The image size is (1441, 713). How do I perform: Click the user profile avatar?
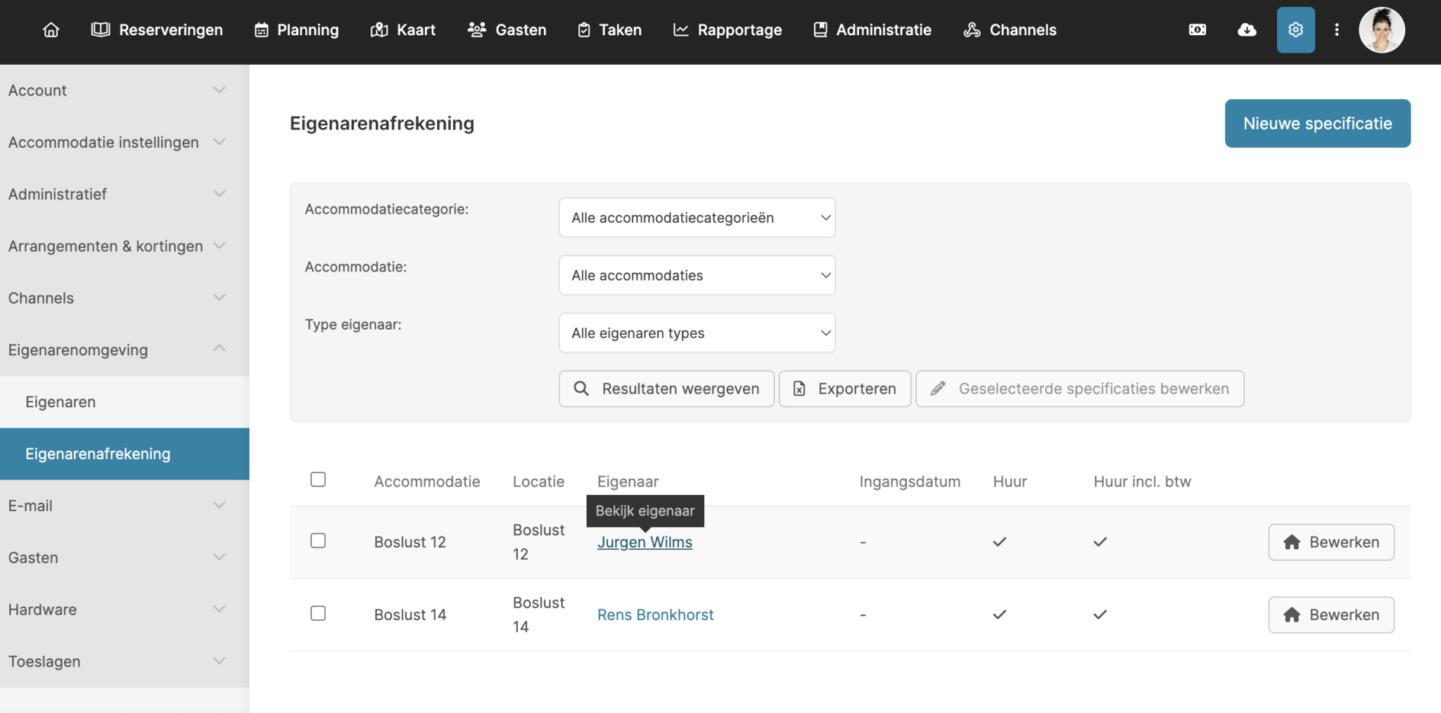pos(1381,30)
